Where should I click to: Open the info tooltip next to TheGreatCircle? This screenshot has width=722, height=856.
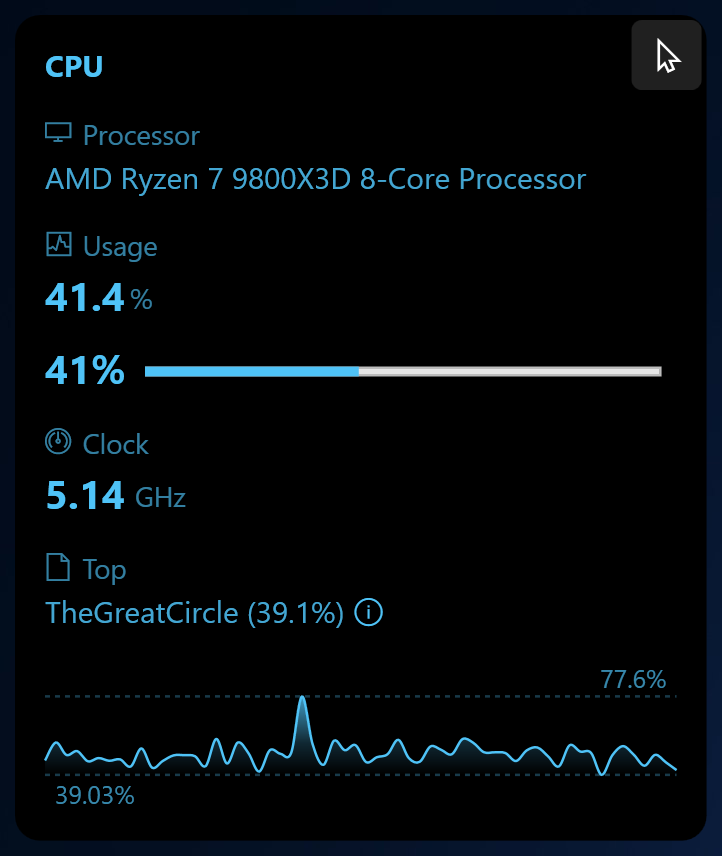368,613
